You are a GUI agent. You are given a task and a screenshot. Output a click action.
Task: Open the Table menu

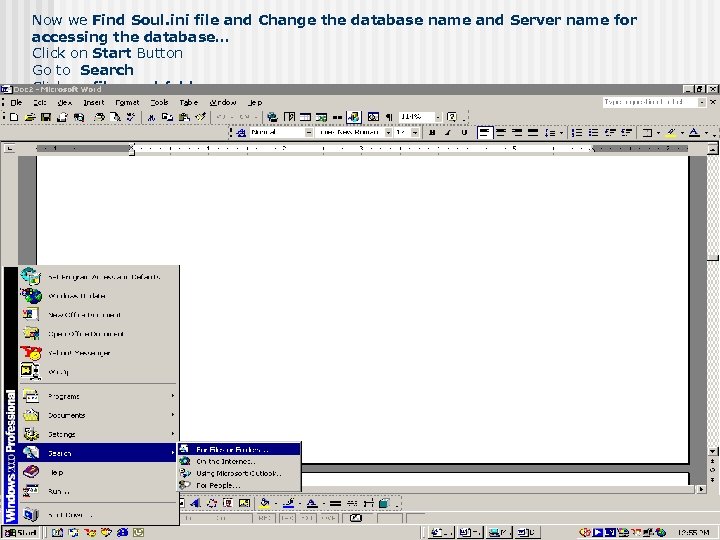(x=188, y=102)
